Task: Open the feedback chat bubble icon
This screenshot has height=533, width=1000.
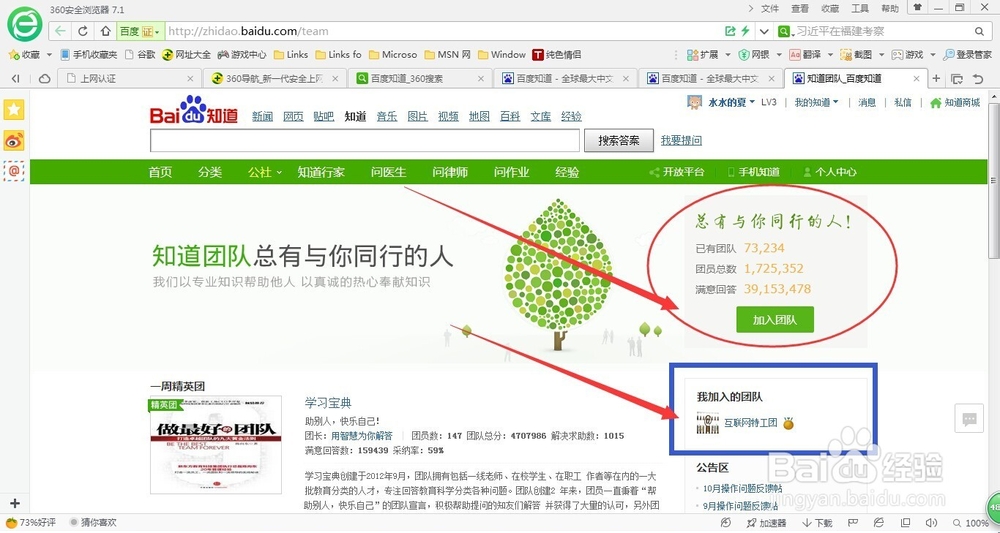Action: click(x=969, y=419)
